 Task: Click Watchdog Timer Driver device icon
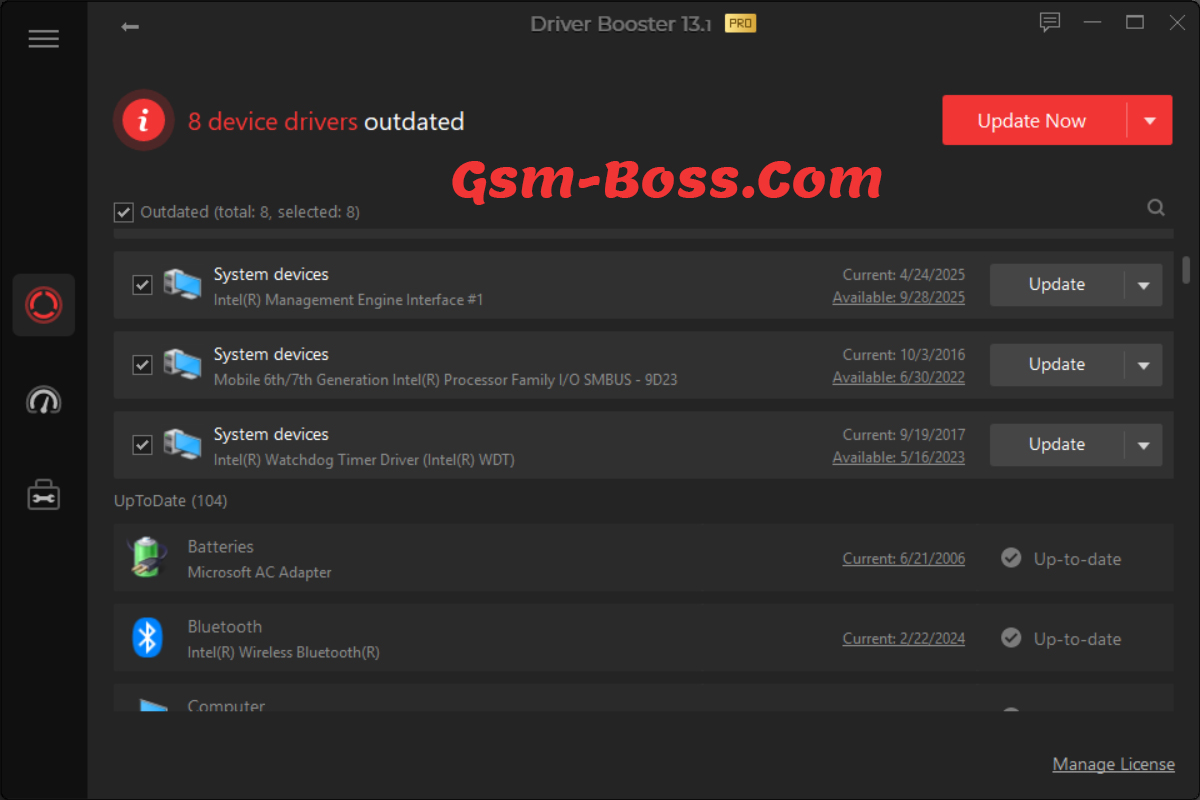[181, 445]
